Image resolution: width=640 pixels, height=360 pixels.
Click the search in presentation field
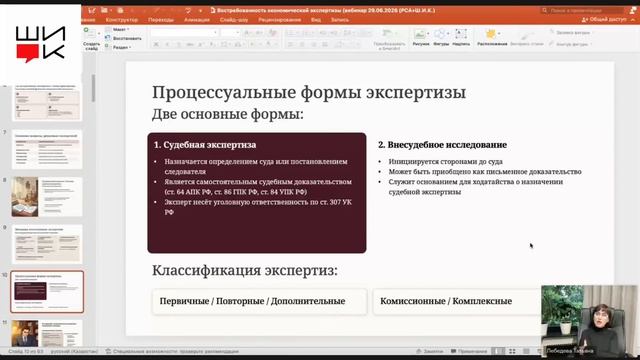click(582, 10)
